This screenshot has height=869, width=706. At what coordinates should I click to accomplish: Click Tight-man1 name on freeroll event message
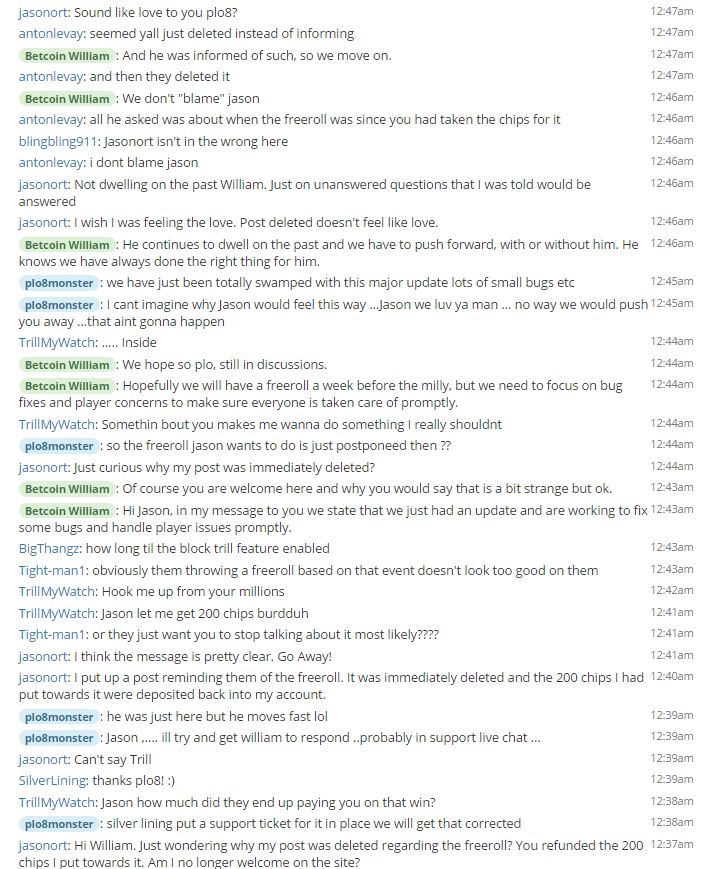coord(52,570)
